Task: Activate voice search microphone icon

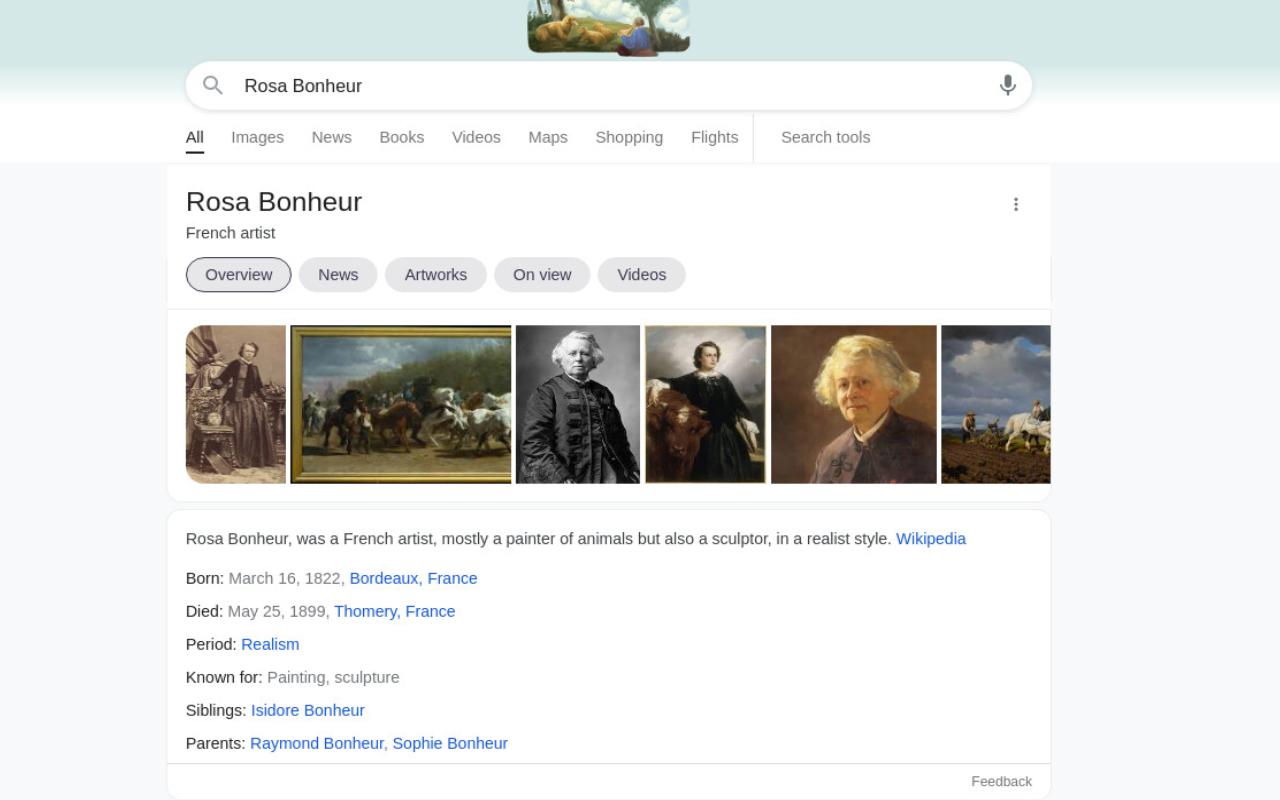Action: (x=1008, y=85)
